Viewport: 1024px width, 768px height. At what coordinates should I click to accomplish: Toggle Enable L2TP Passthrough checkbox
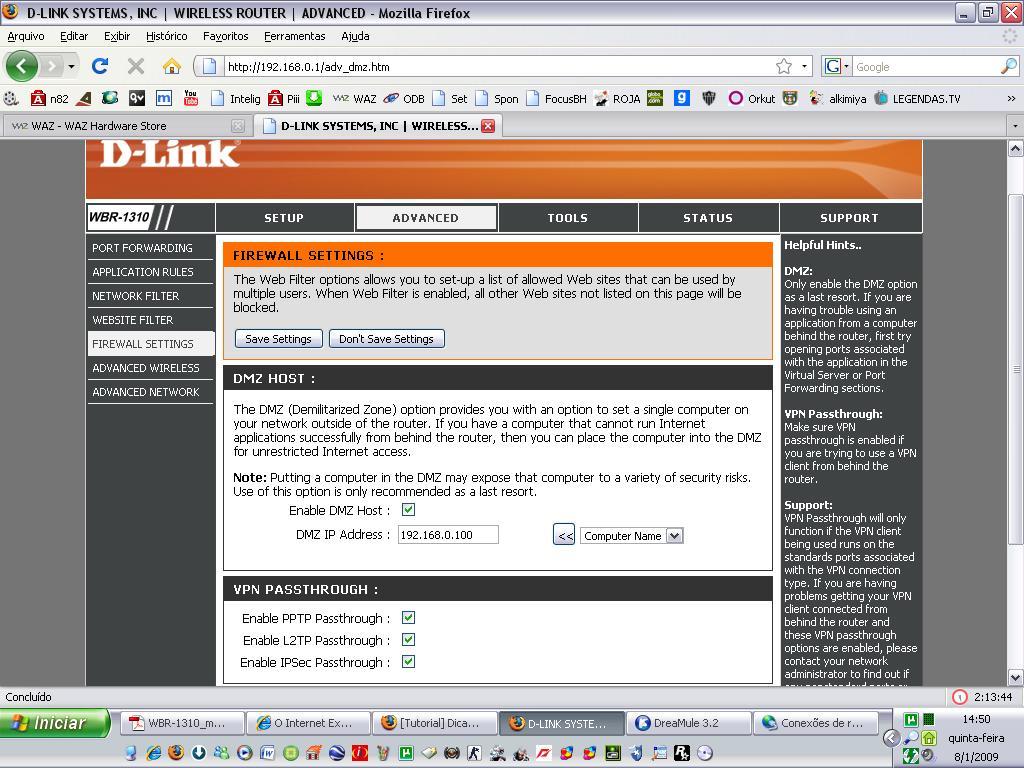coord(408,639)
